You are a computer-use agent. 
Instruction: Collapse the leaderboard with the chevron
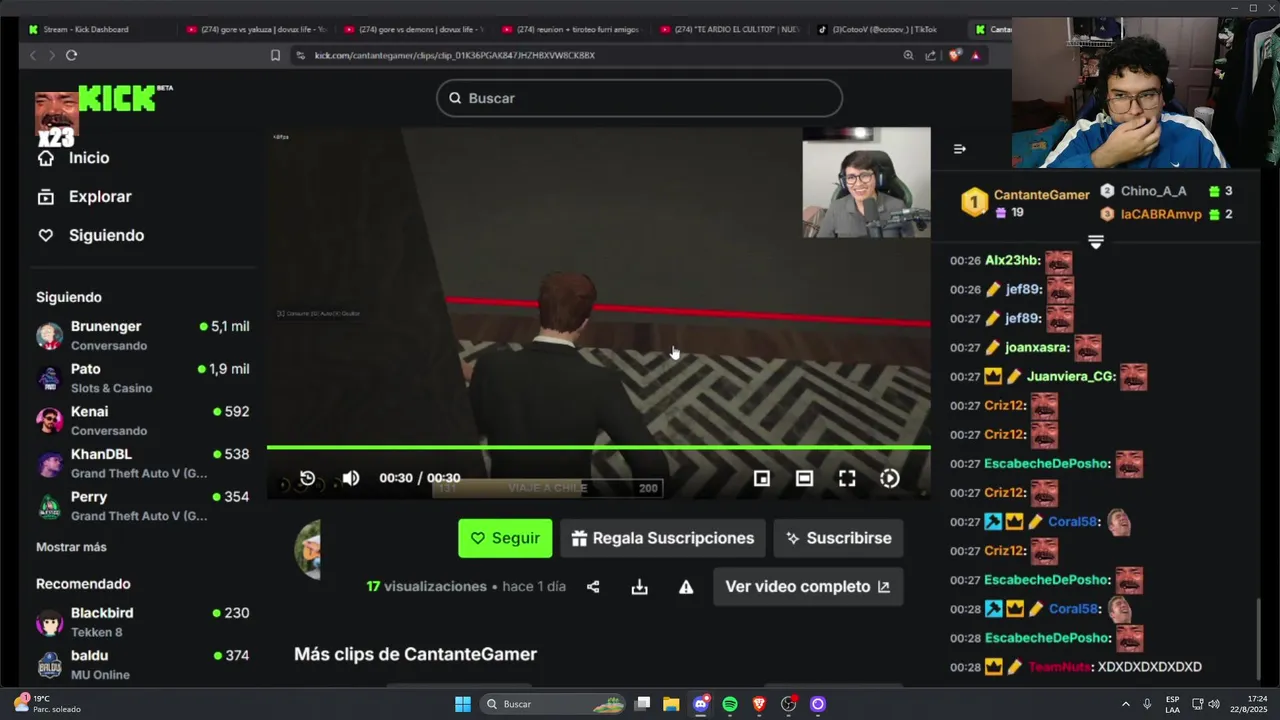1095,242
